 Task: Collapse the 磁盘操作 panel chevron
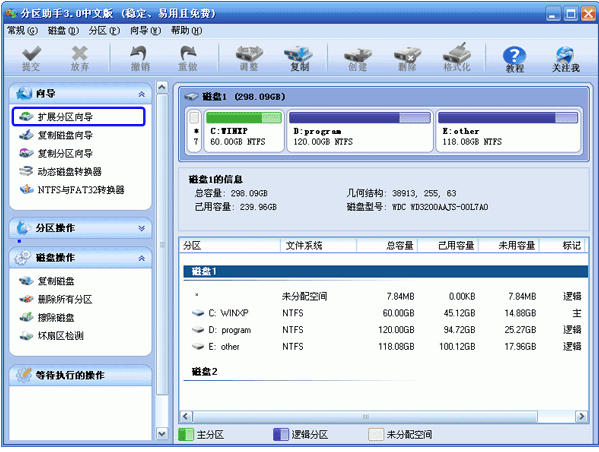[x=141, y=258]
